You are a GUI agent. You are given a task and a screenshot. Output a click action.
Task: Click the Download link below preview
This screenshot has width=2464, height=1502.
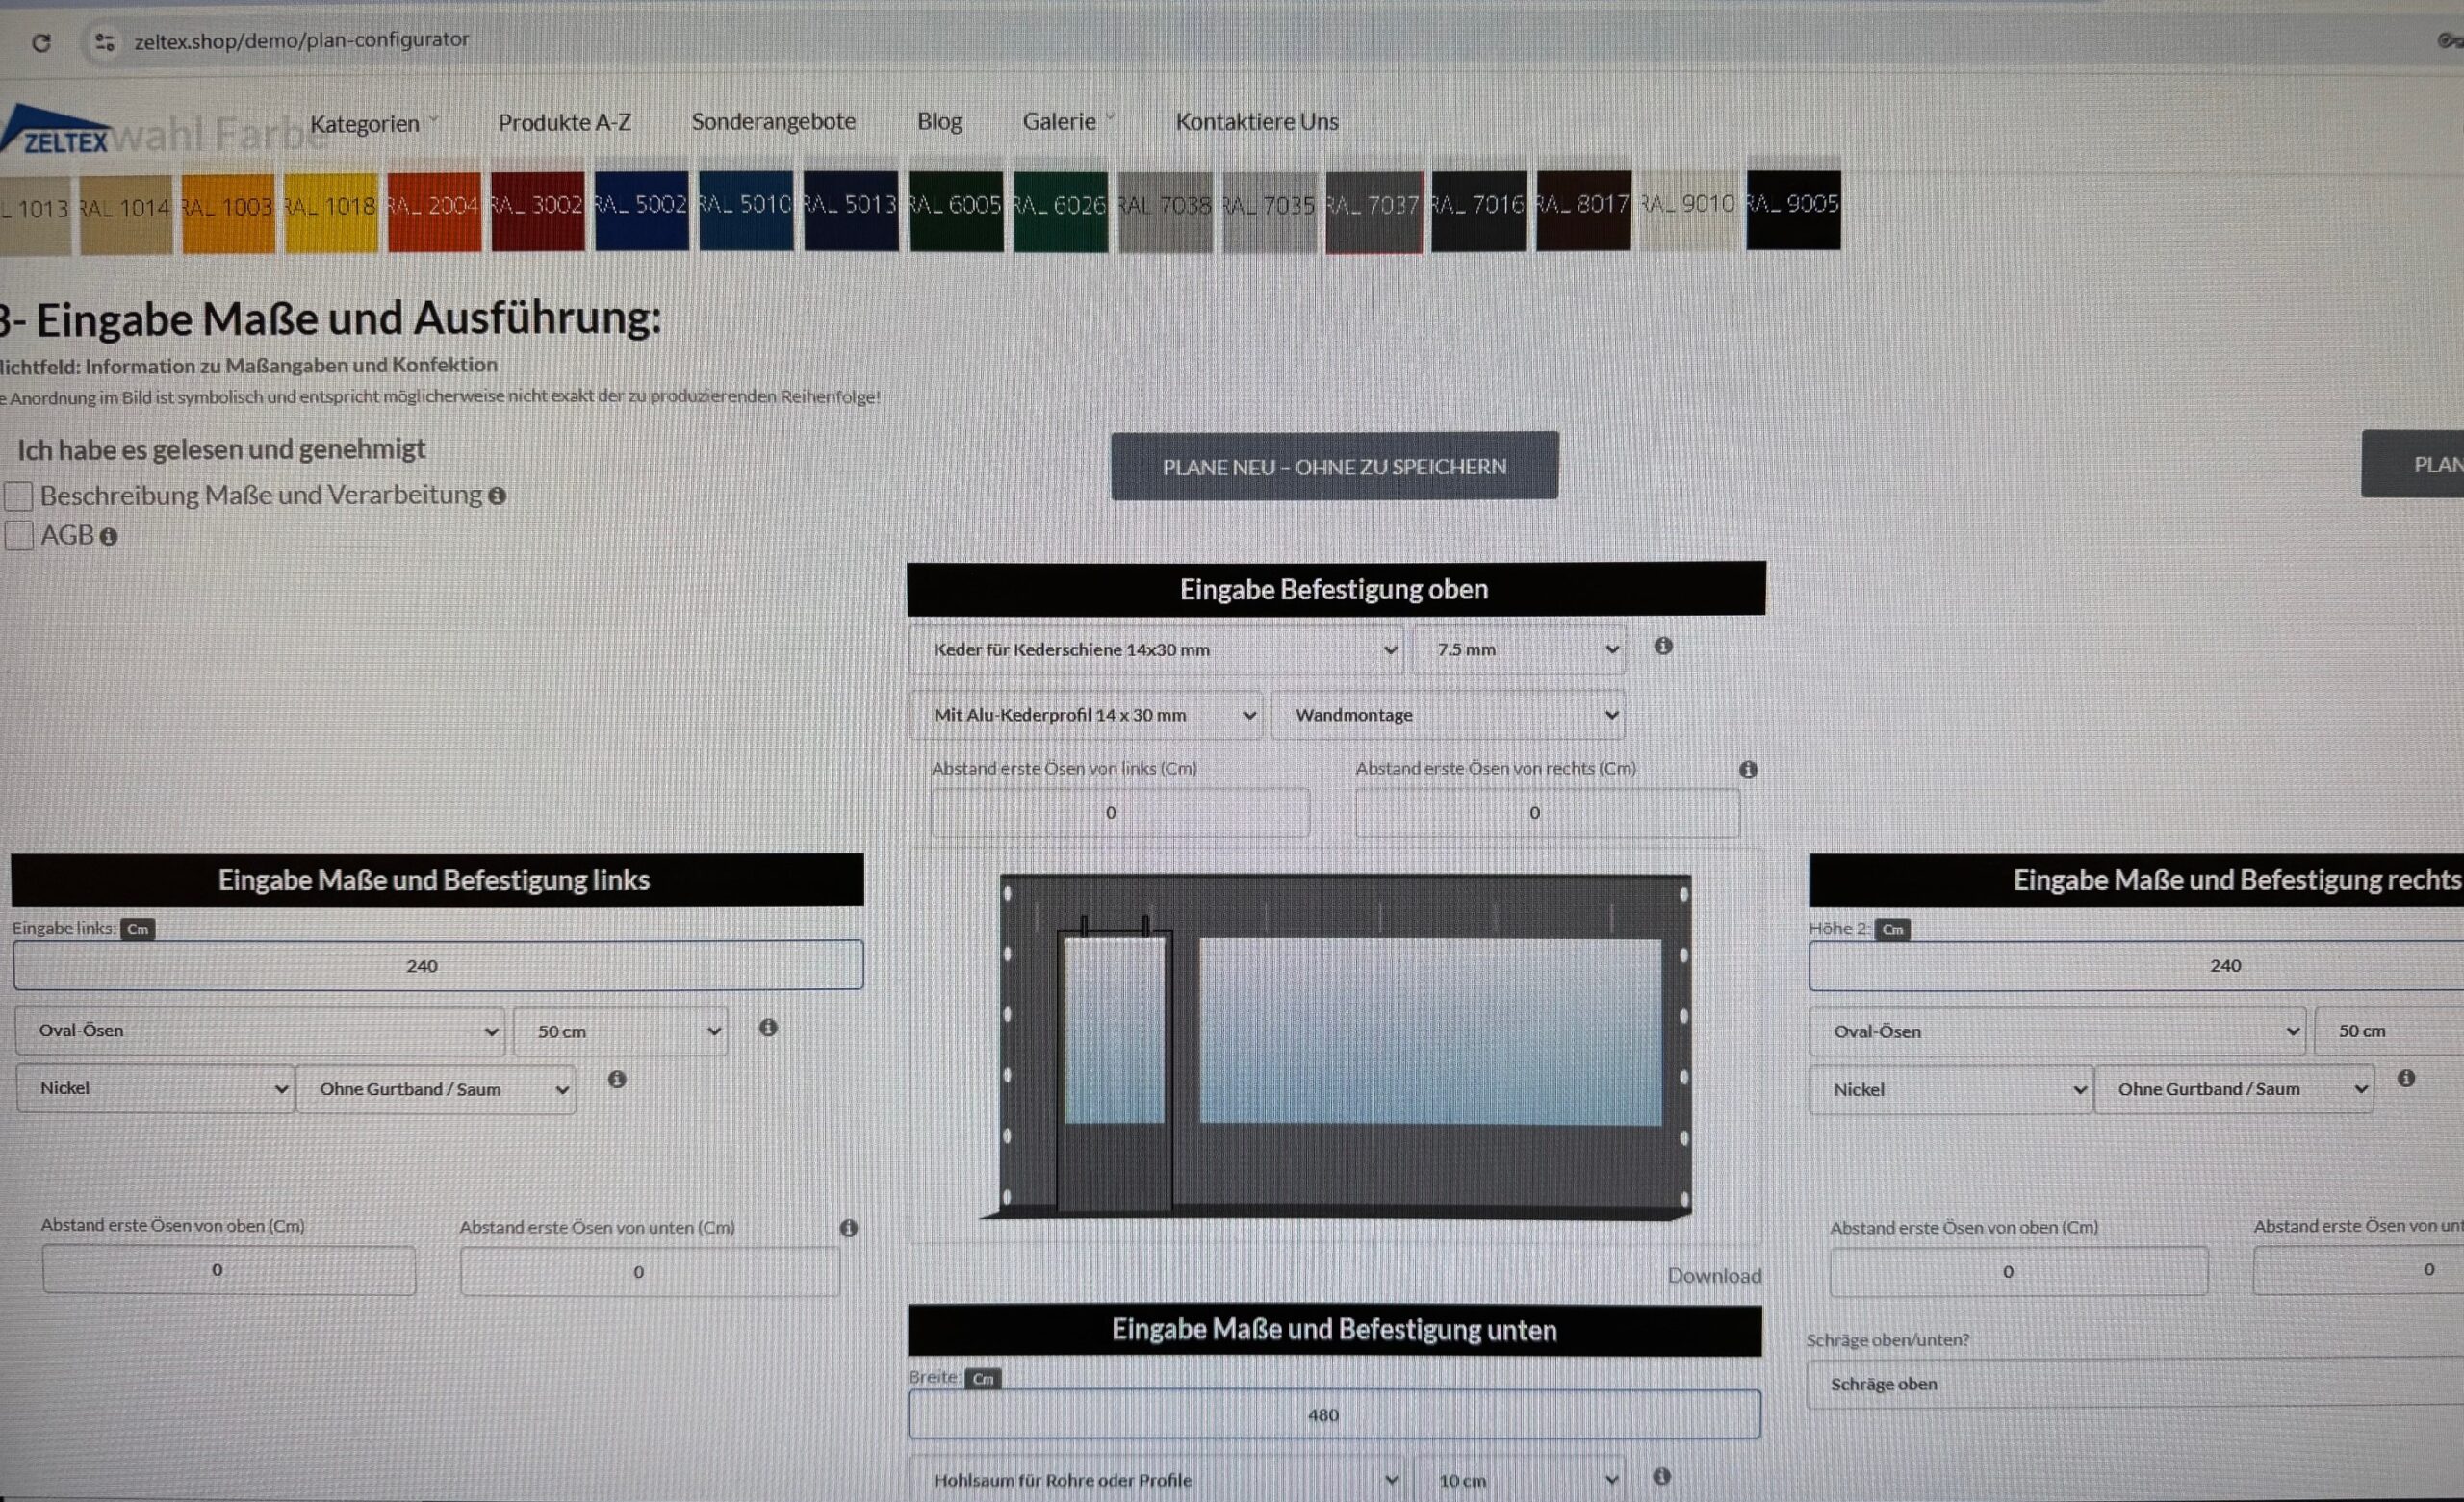click(1713, 1276)
